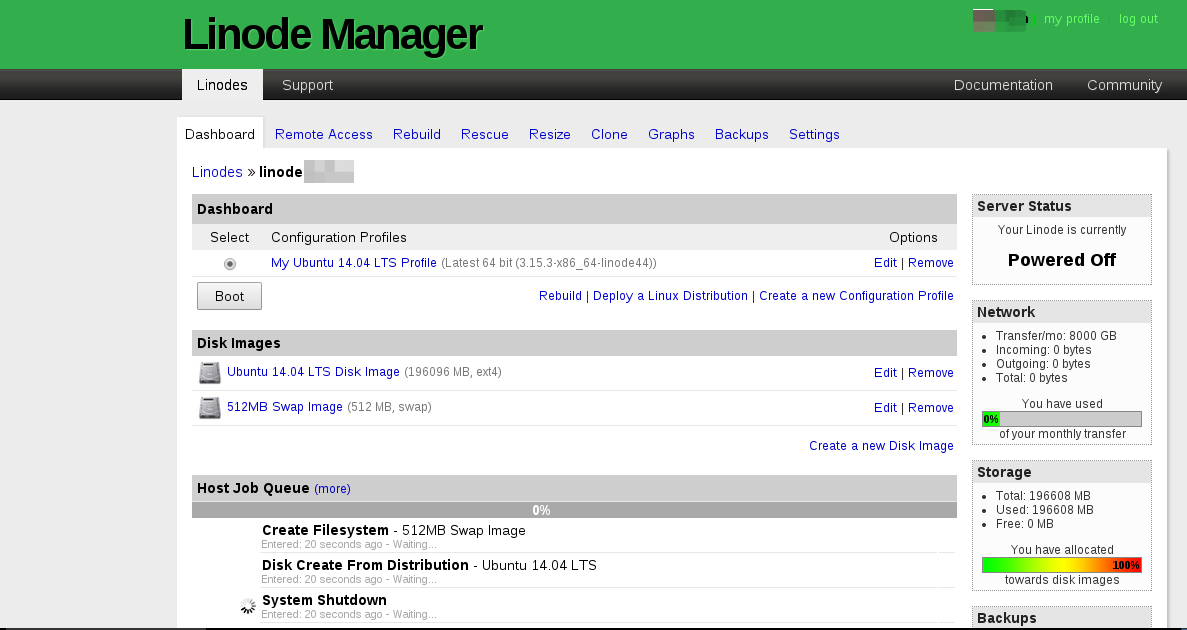Open My Ubuntu 14.04 LTS Profile link
Screen dimensions: 1187x630
pyautogui.click(x=354, y=263)
